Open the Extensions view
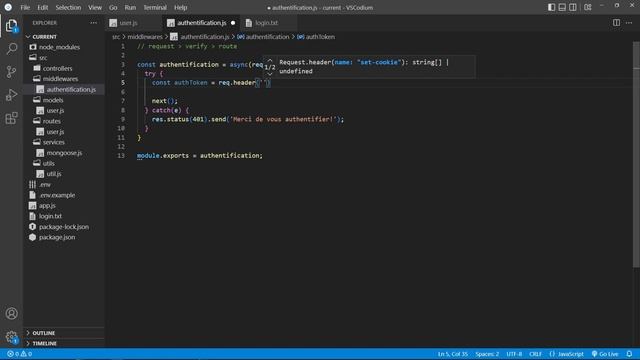The width and height of the screenshot is (640, 360). point(11,118)
